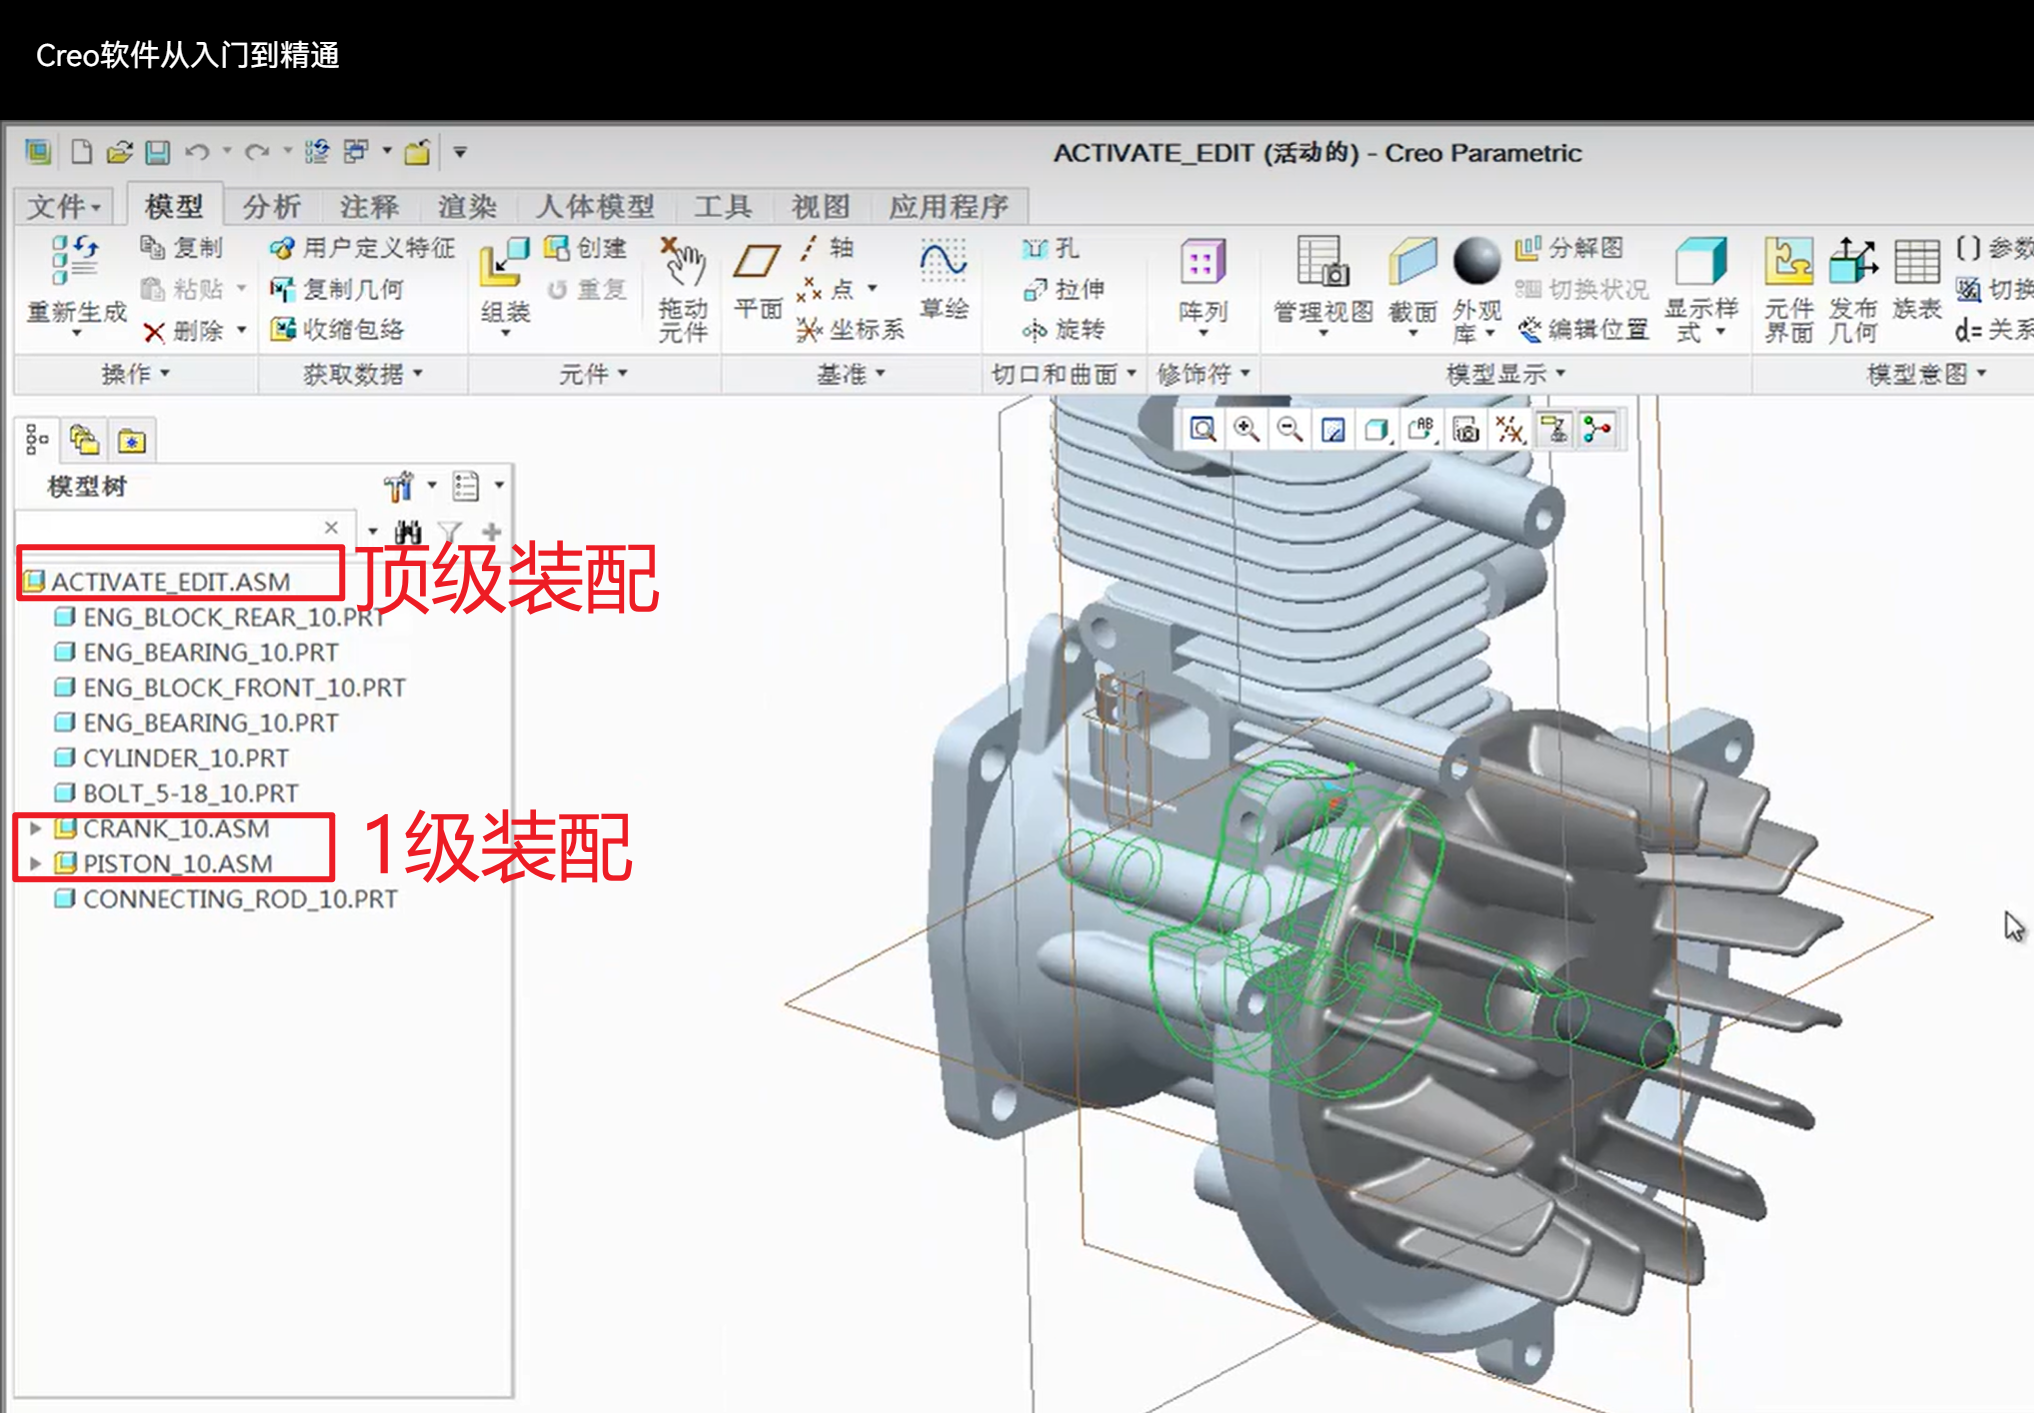The width and height of the screenshot is (2034, 1413).
Task: Switch to the Analysis (分析) ribbon tab
Action: click(x=271, y=206)
